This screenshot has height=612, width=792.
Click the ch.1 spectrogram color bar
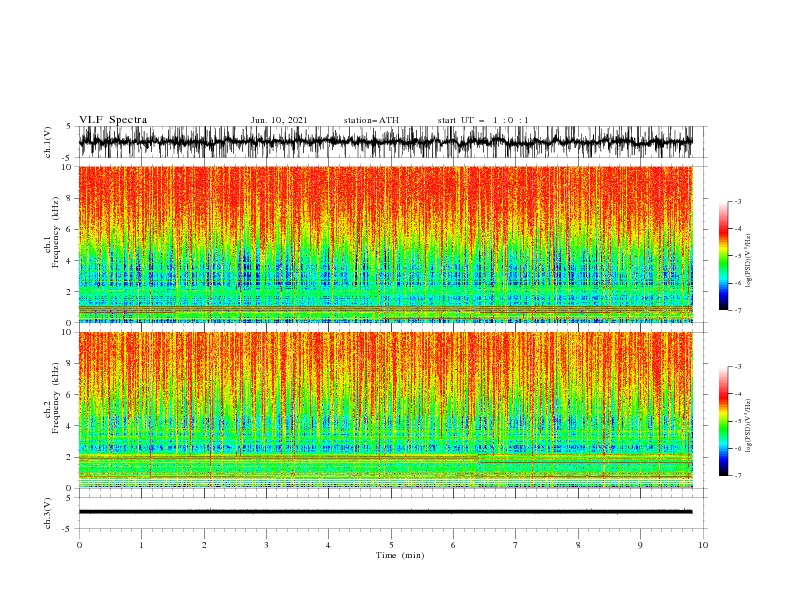click(x=723, y=256)
